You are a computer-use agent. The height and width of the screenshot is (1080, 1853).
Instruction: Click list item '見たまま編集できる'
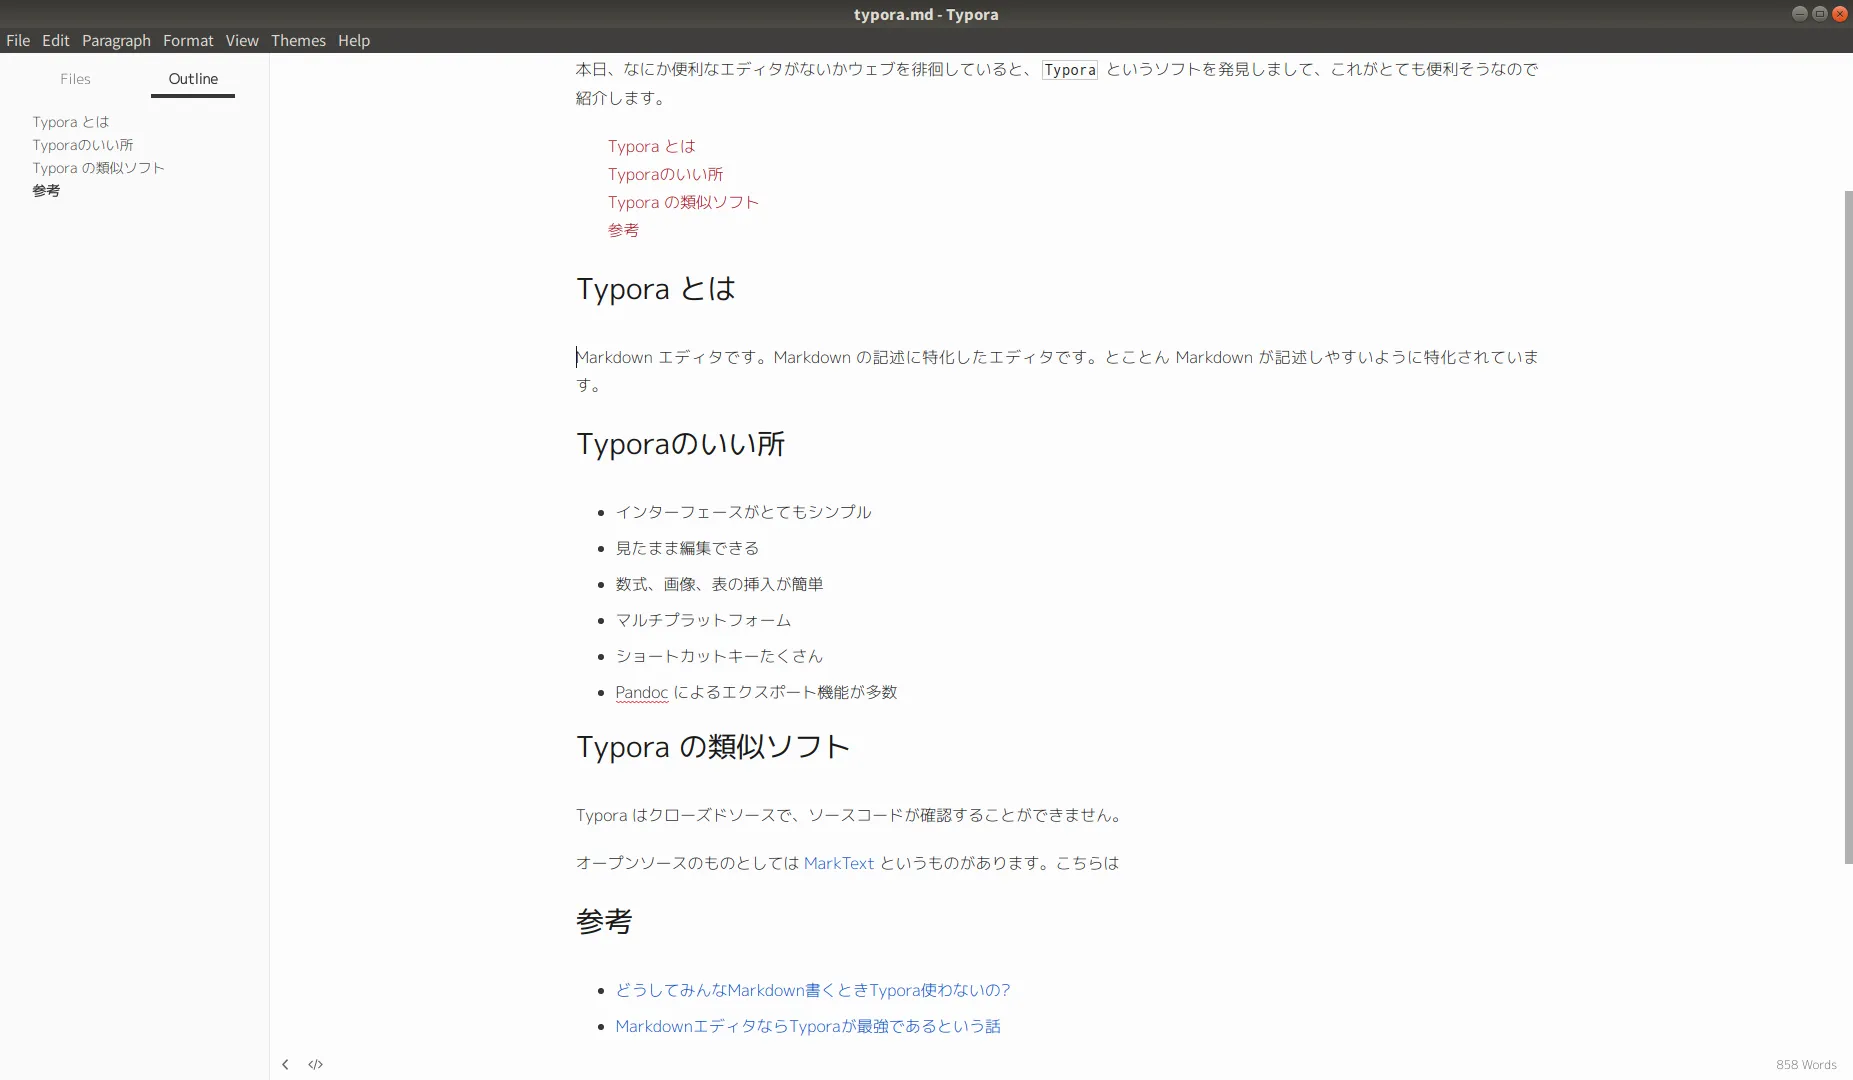(687, 548)
